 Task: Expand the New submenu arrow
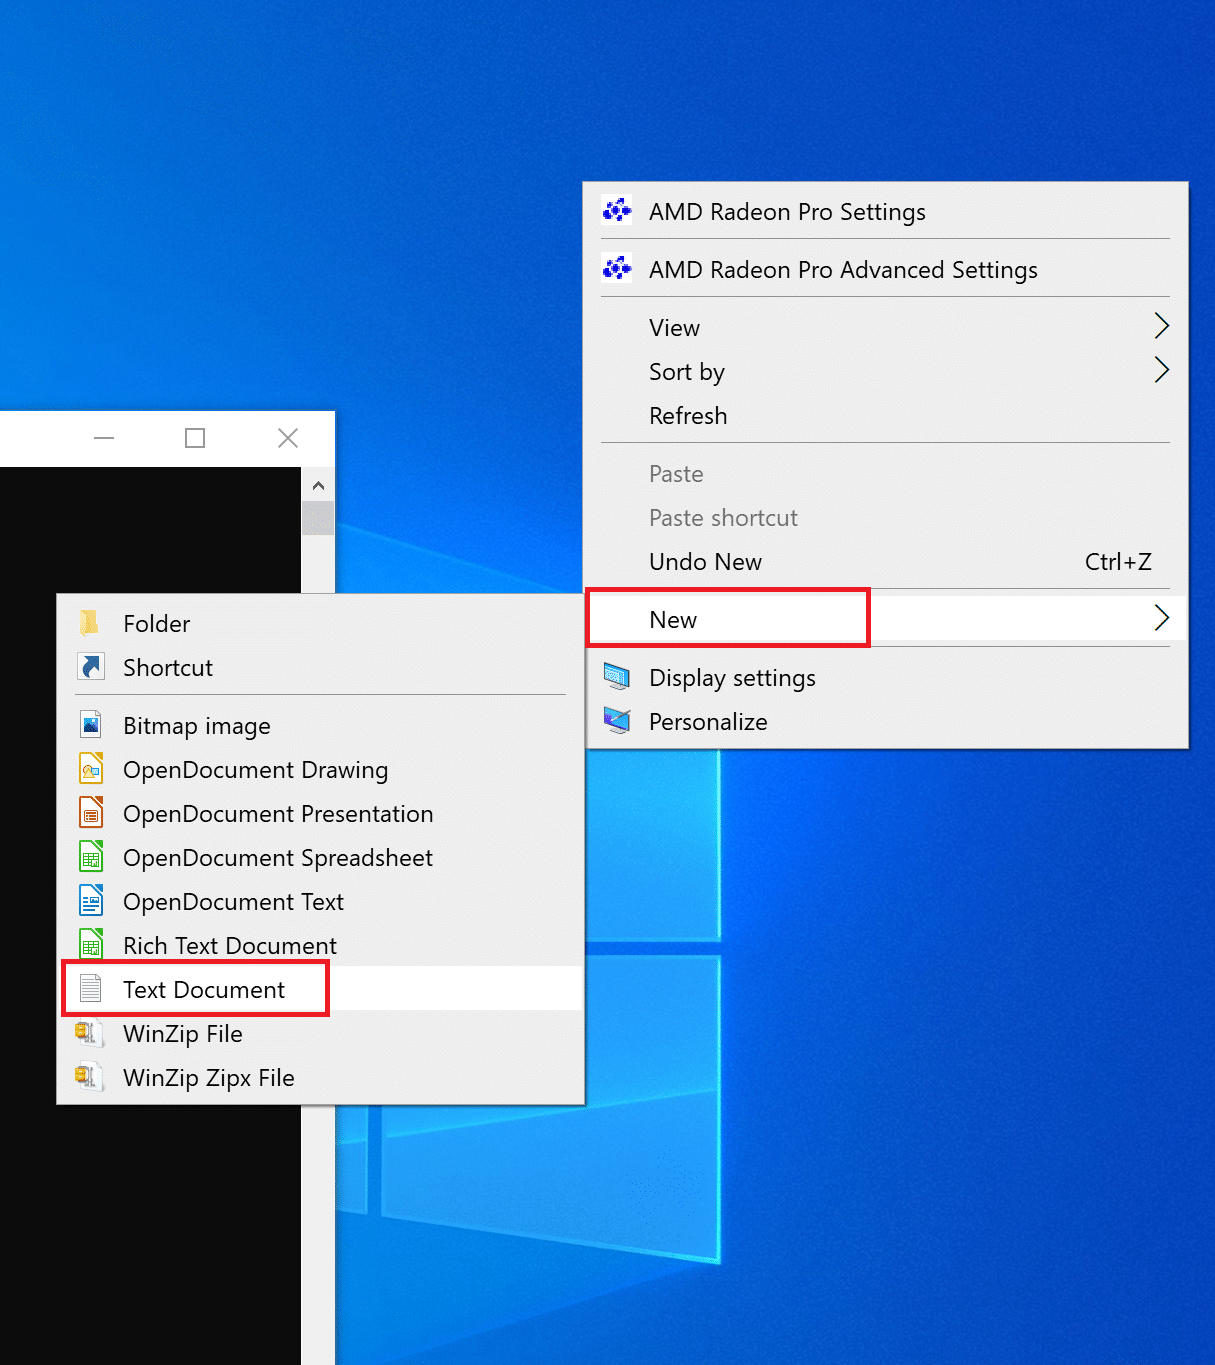coord(1161,617)
